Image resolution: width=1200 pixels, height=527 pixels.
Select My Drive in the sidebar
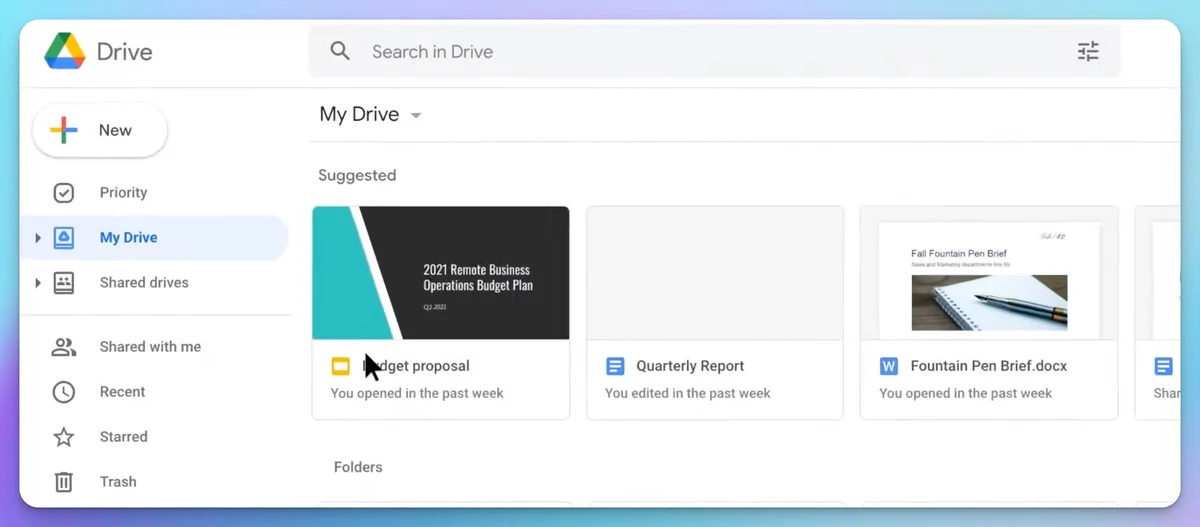pyautogui.click(x=128, y=238)
